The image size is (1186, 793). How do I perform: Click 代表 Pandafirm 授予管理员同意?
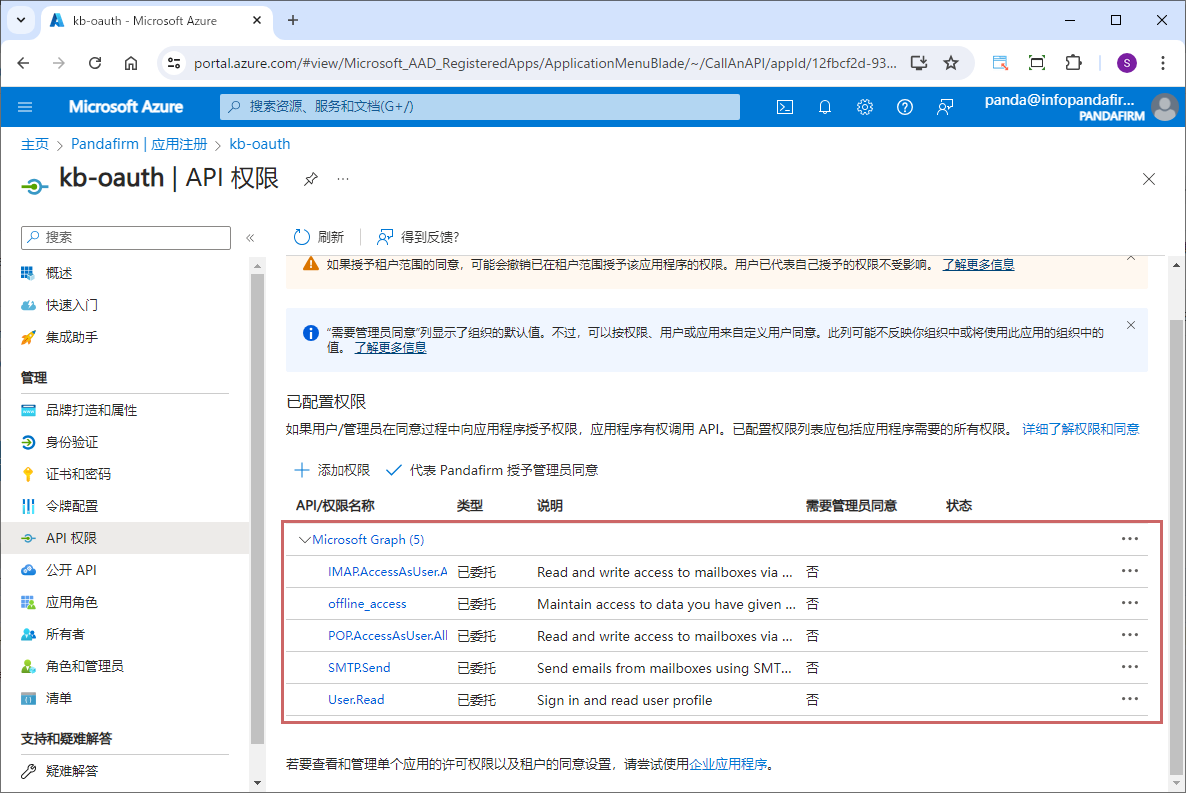492,470
